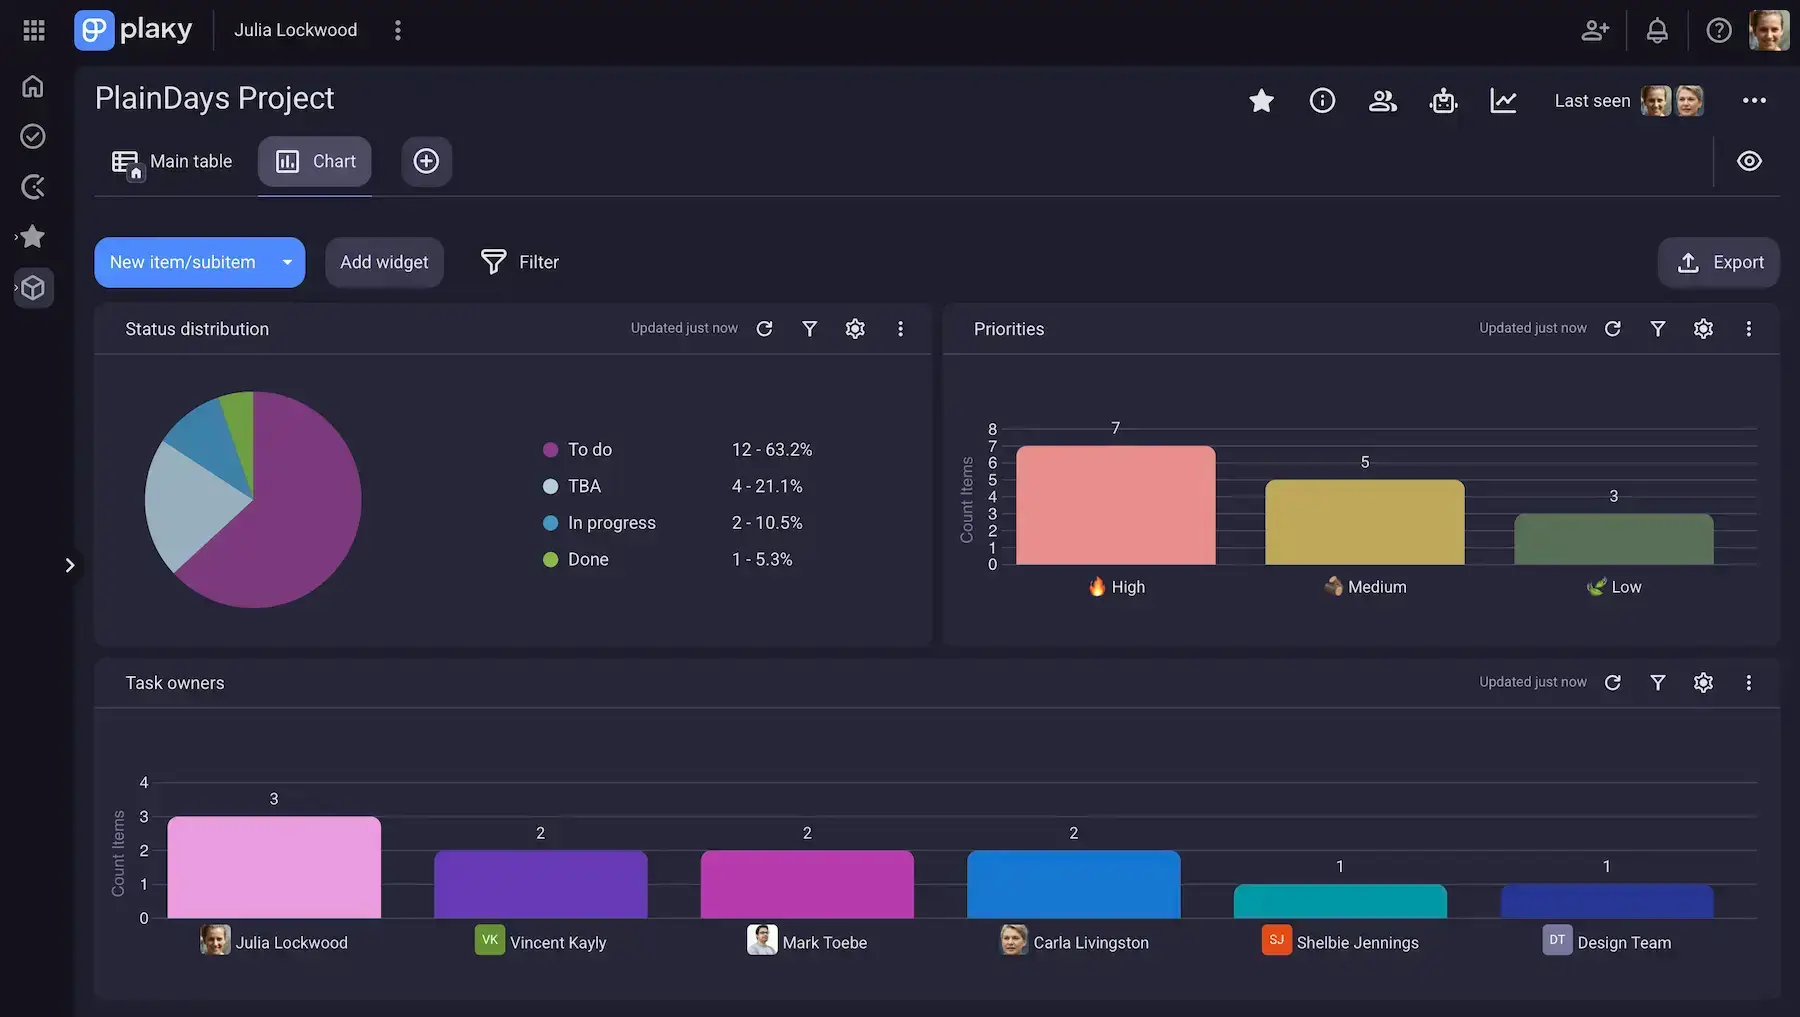
Task: Open the automations robot icon
Action: coord(1443,100)
